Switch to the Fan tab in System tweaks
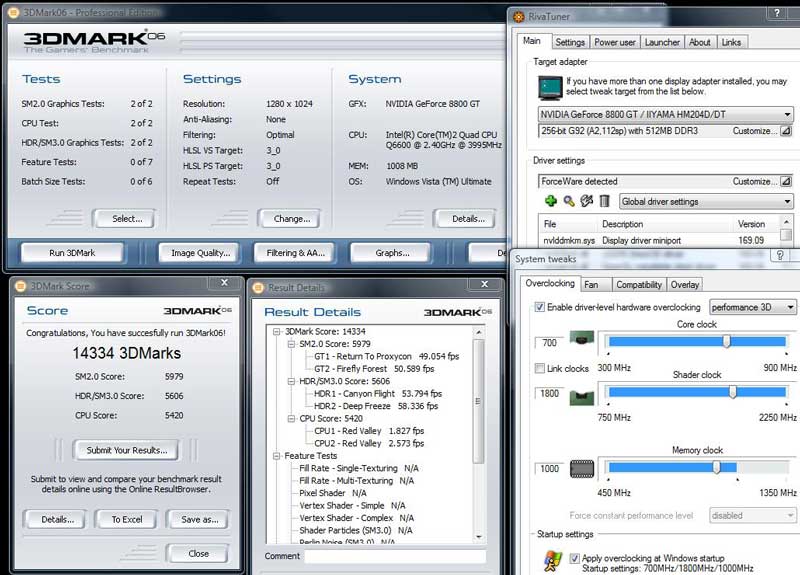Viewport: 800px width, 575px height. (x=595, y=285)
